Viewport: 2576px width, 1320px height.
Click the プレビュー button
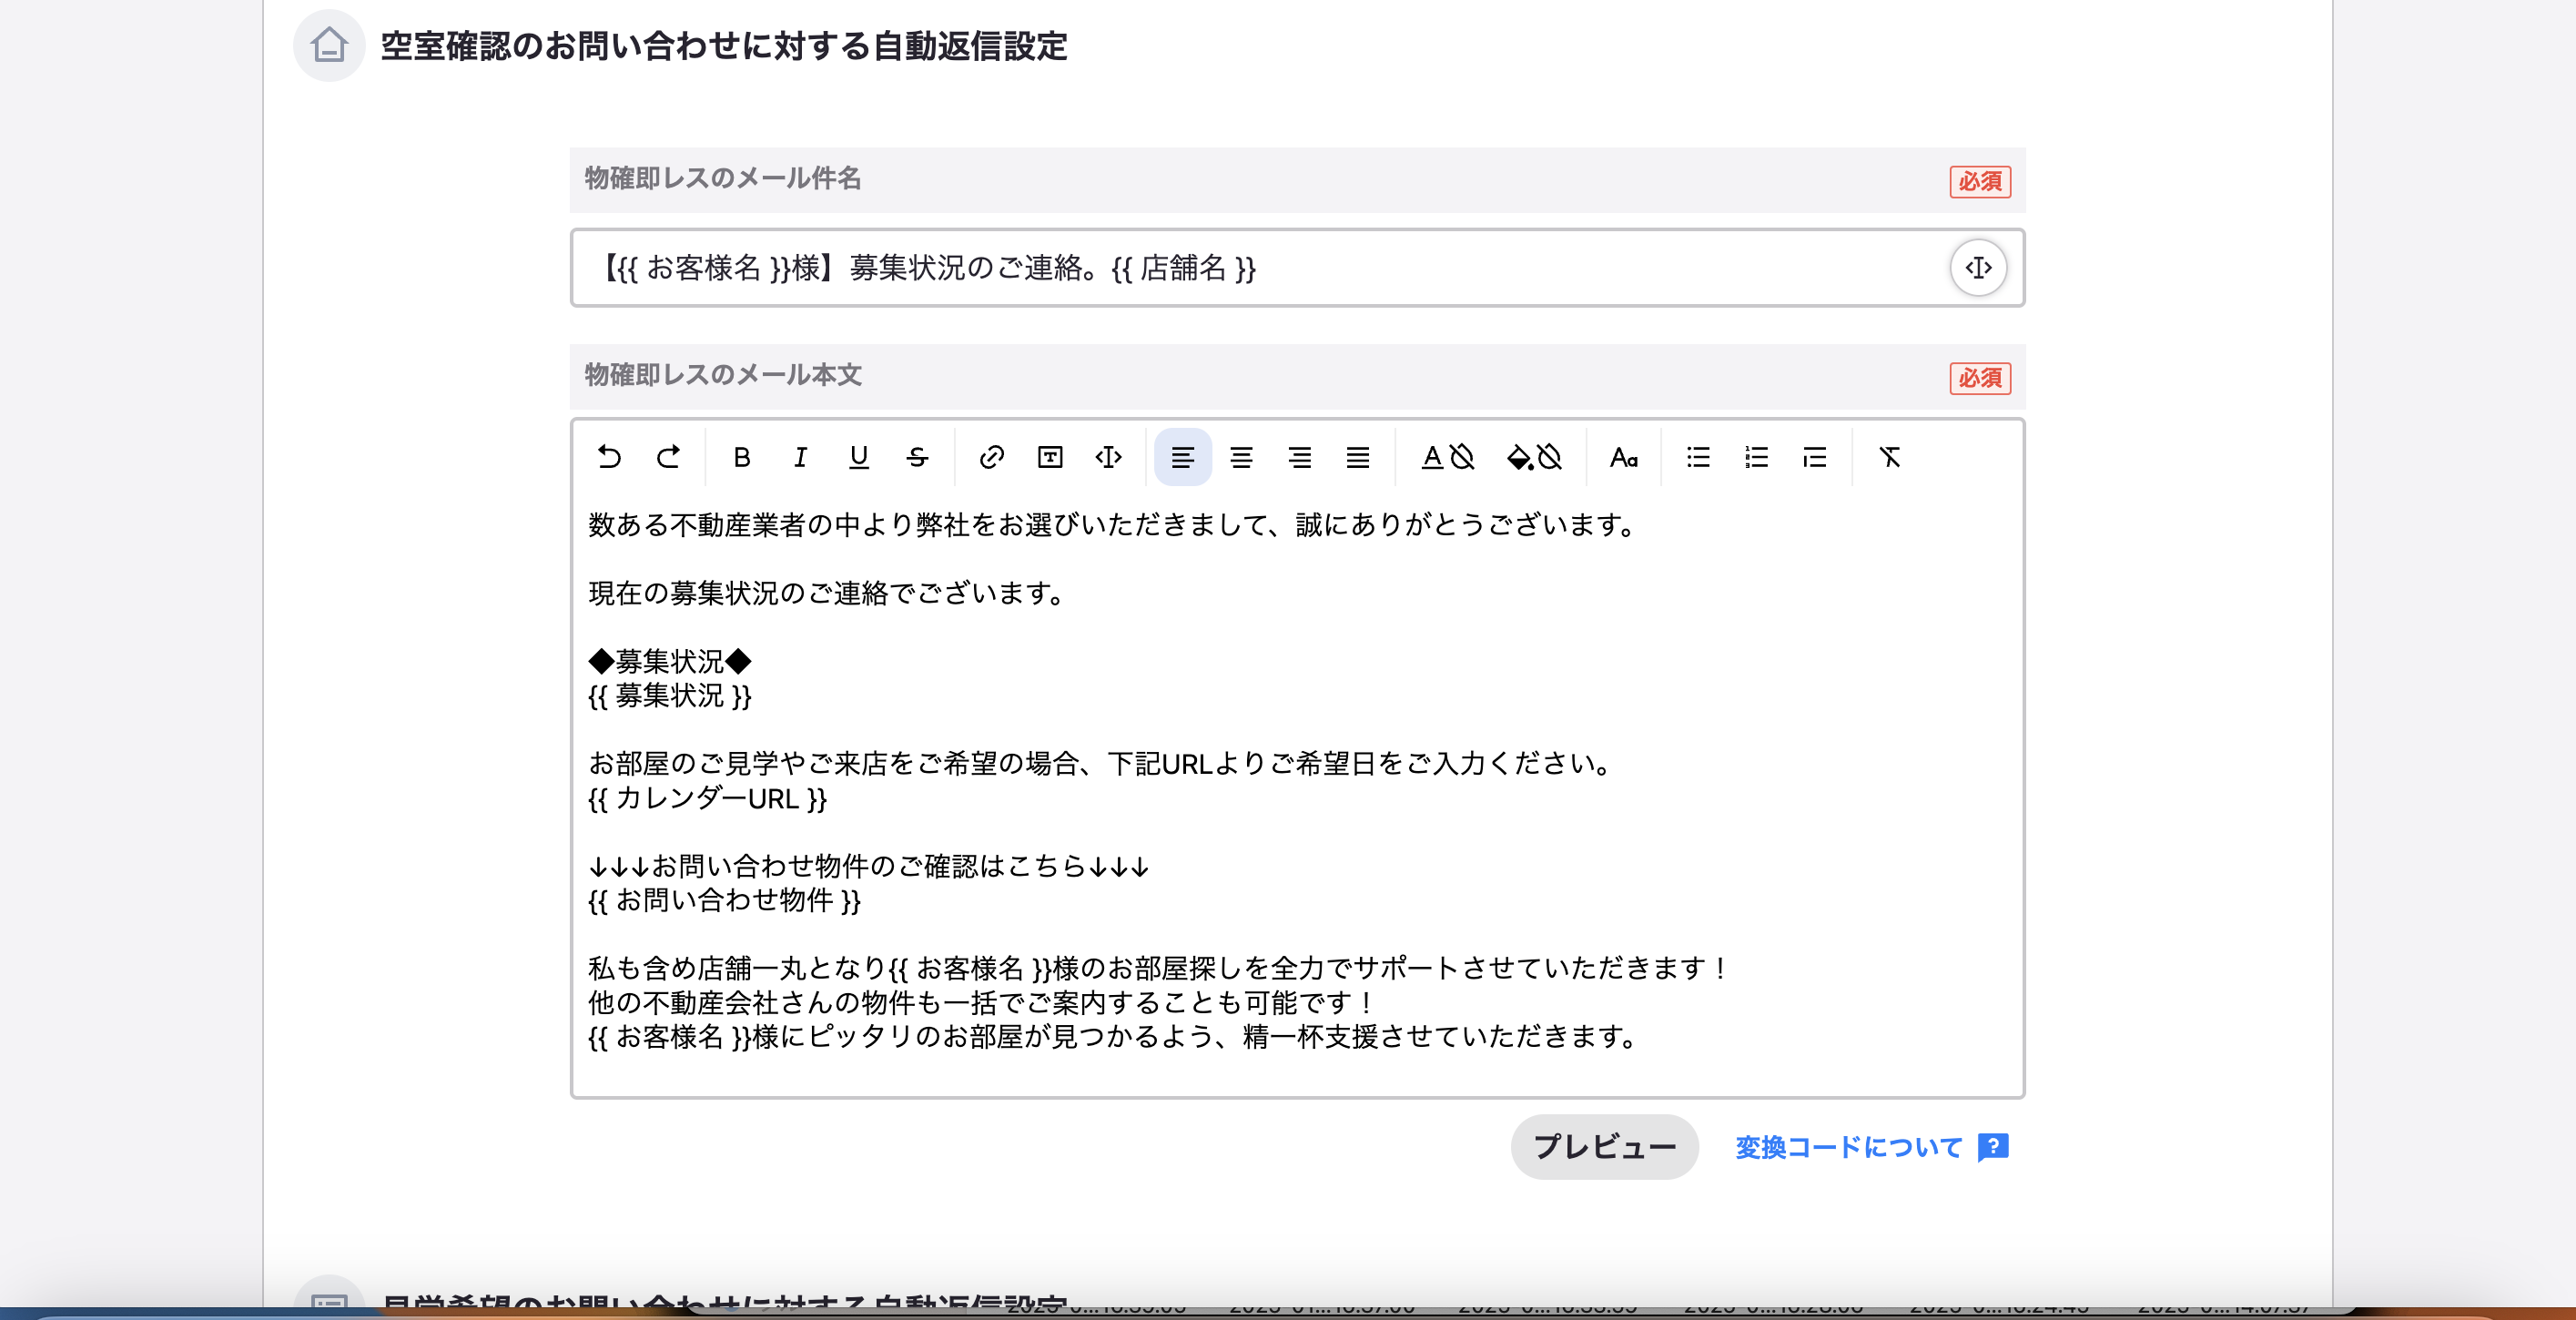point(1604,1147)
